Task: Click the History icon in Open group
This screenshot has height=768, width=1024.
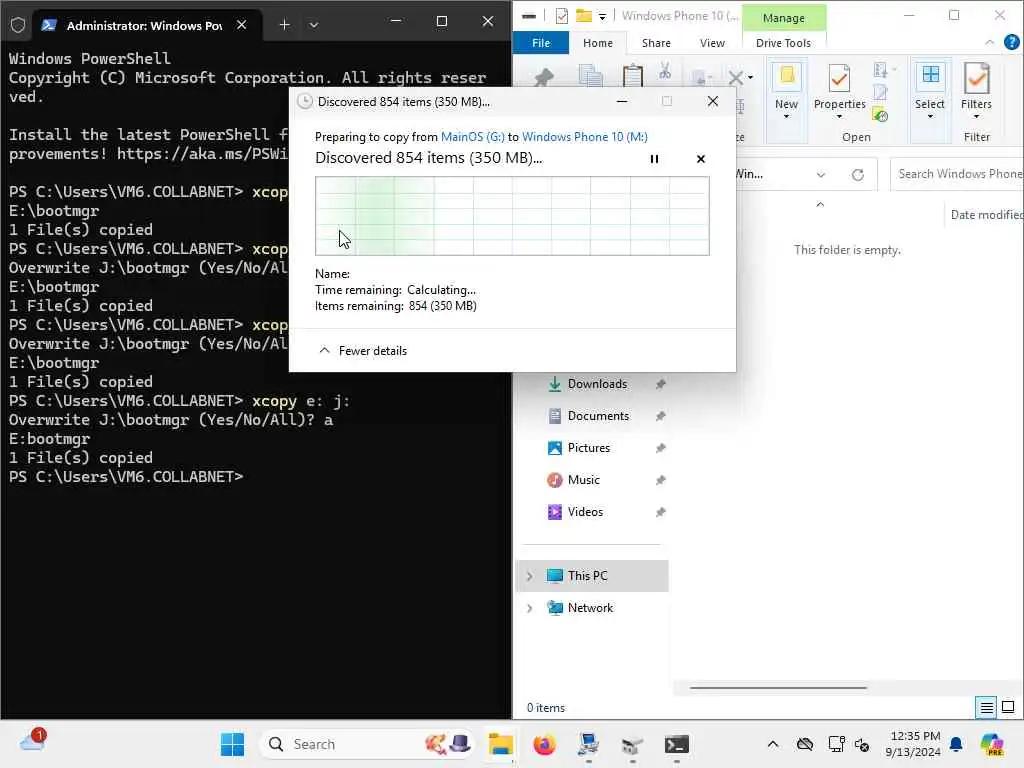Action: coord(880,116)
